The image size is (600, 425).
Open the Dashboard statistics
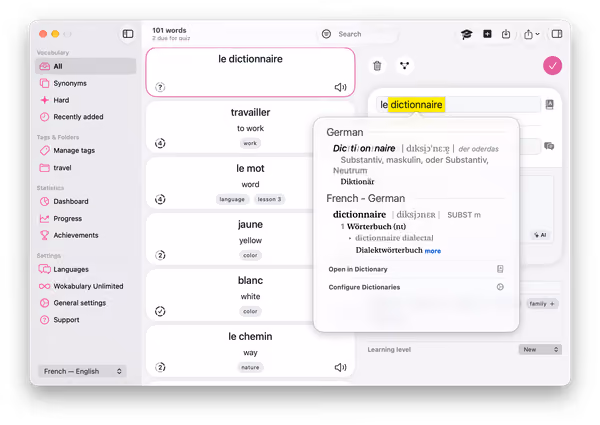point(86,201)
